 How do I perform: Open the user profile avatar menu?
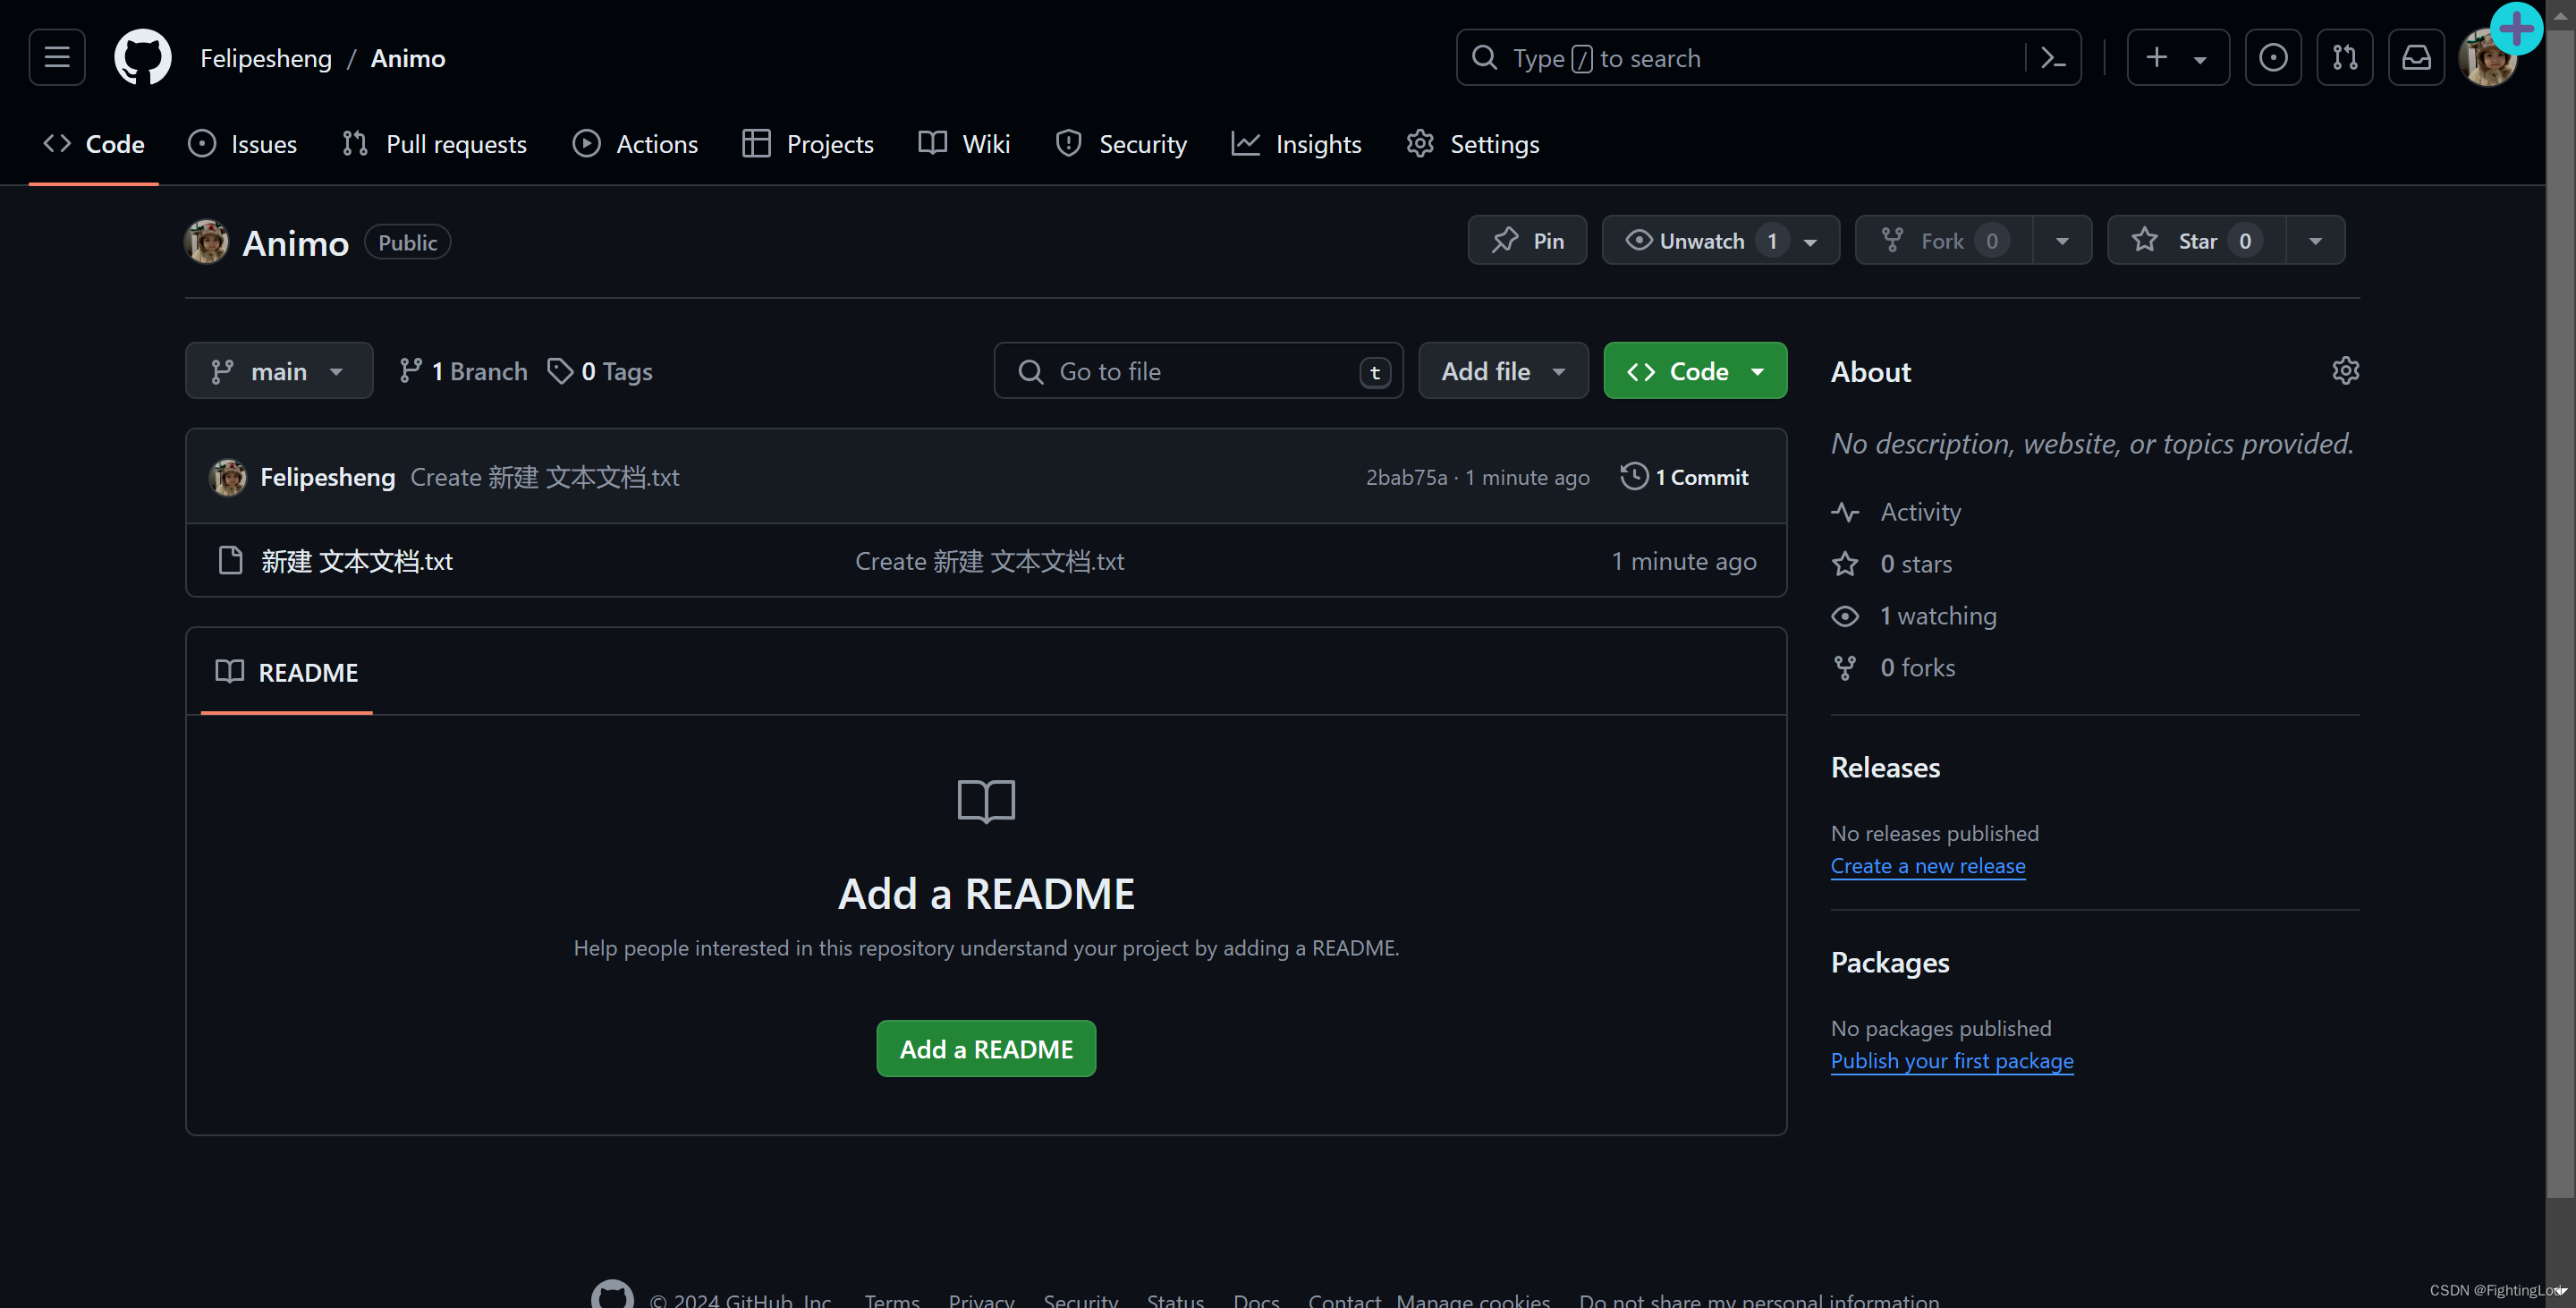2486,60
